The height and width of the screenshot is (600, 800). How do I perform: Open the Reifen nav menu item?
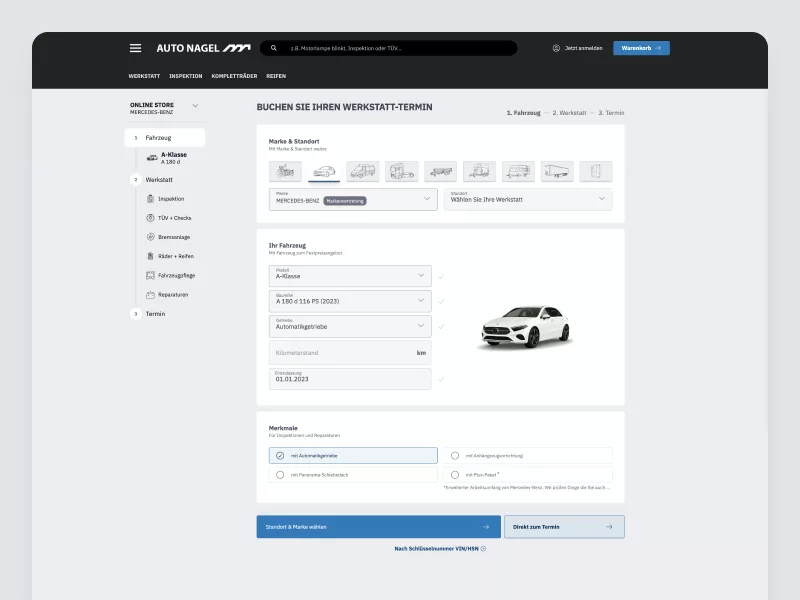point(276,76)
